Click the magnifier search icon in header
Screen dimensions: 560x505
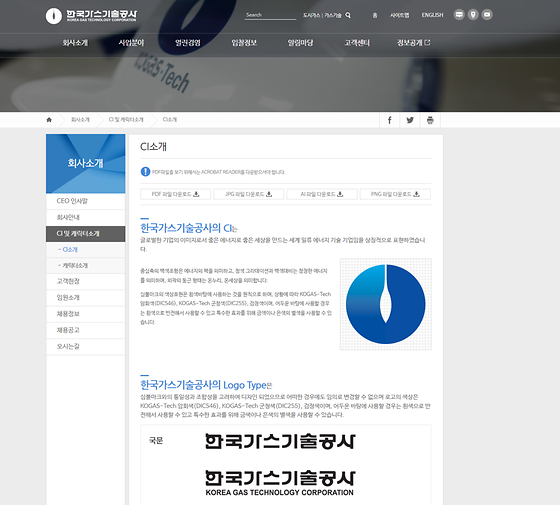[x=348, y=15]
